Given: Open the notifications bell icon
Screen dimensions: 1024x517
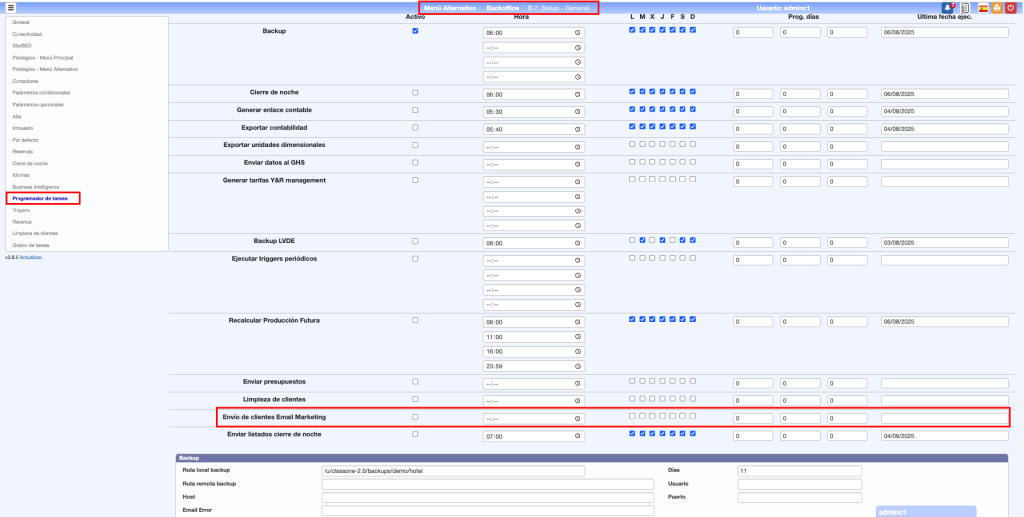Looking at the screenshot, I should pyautogui.click(x=948, y=8).
